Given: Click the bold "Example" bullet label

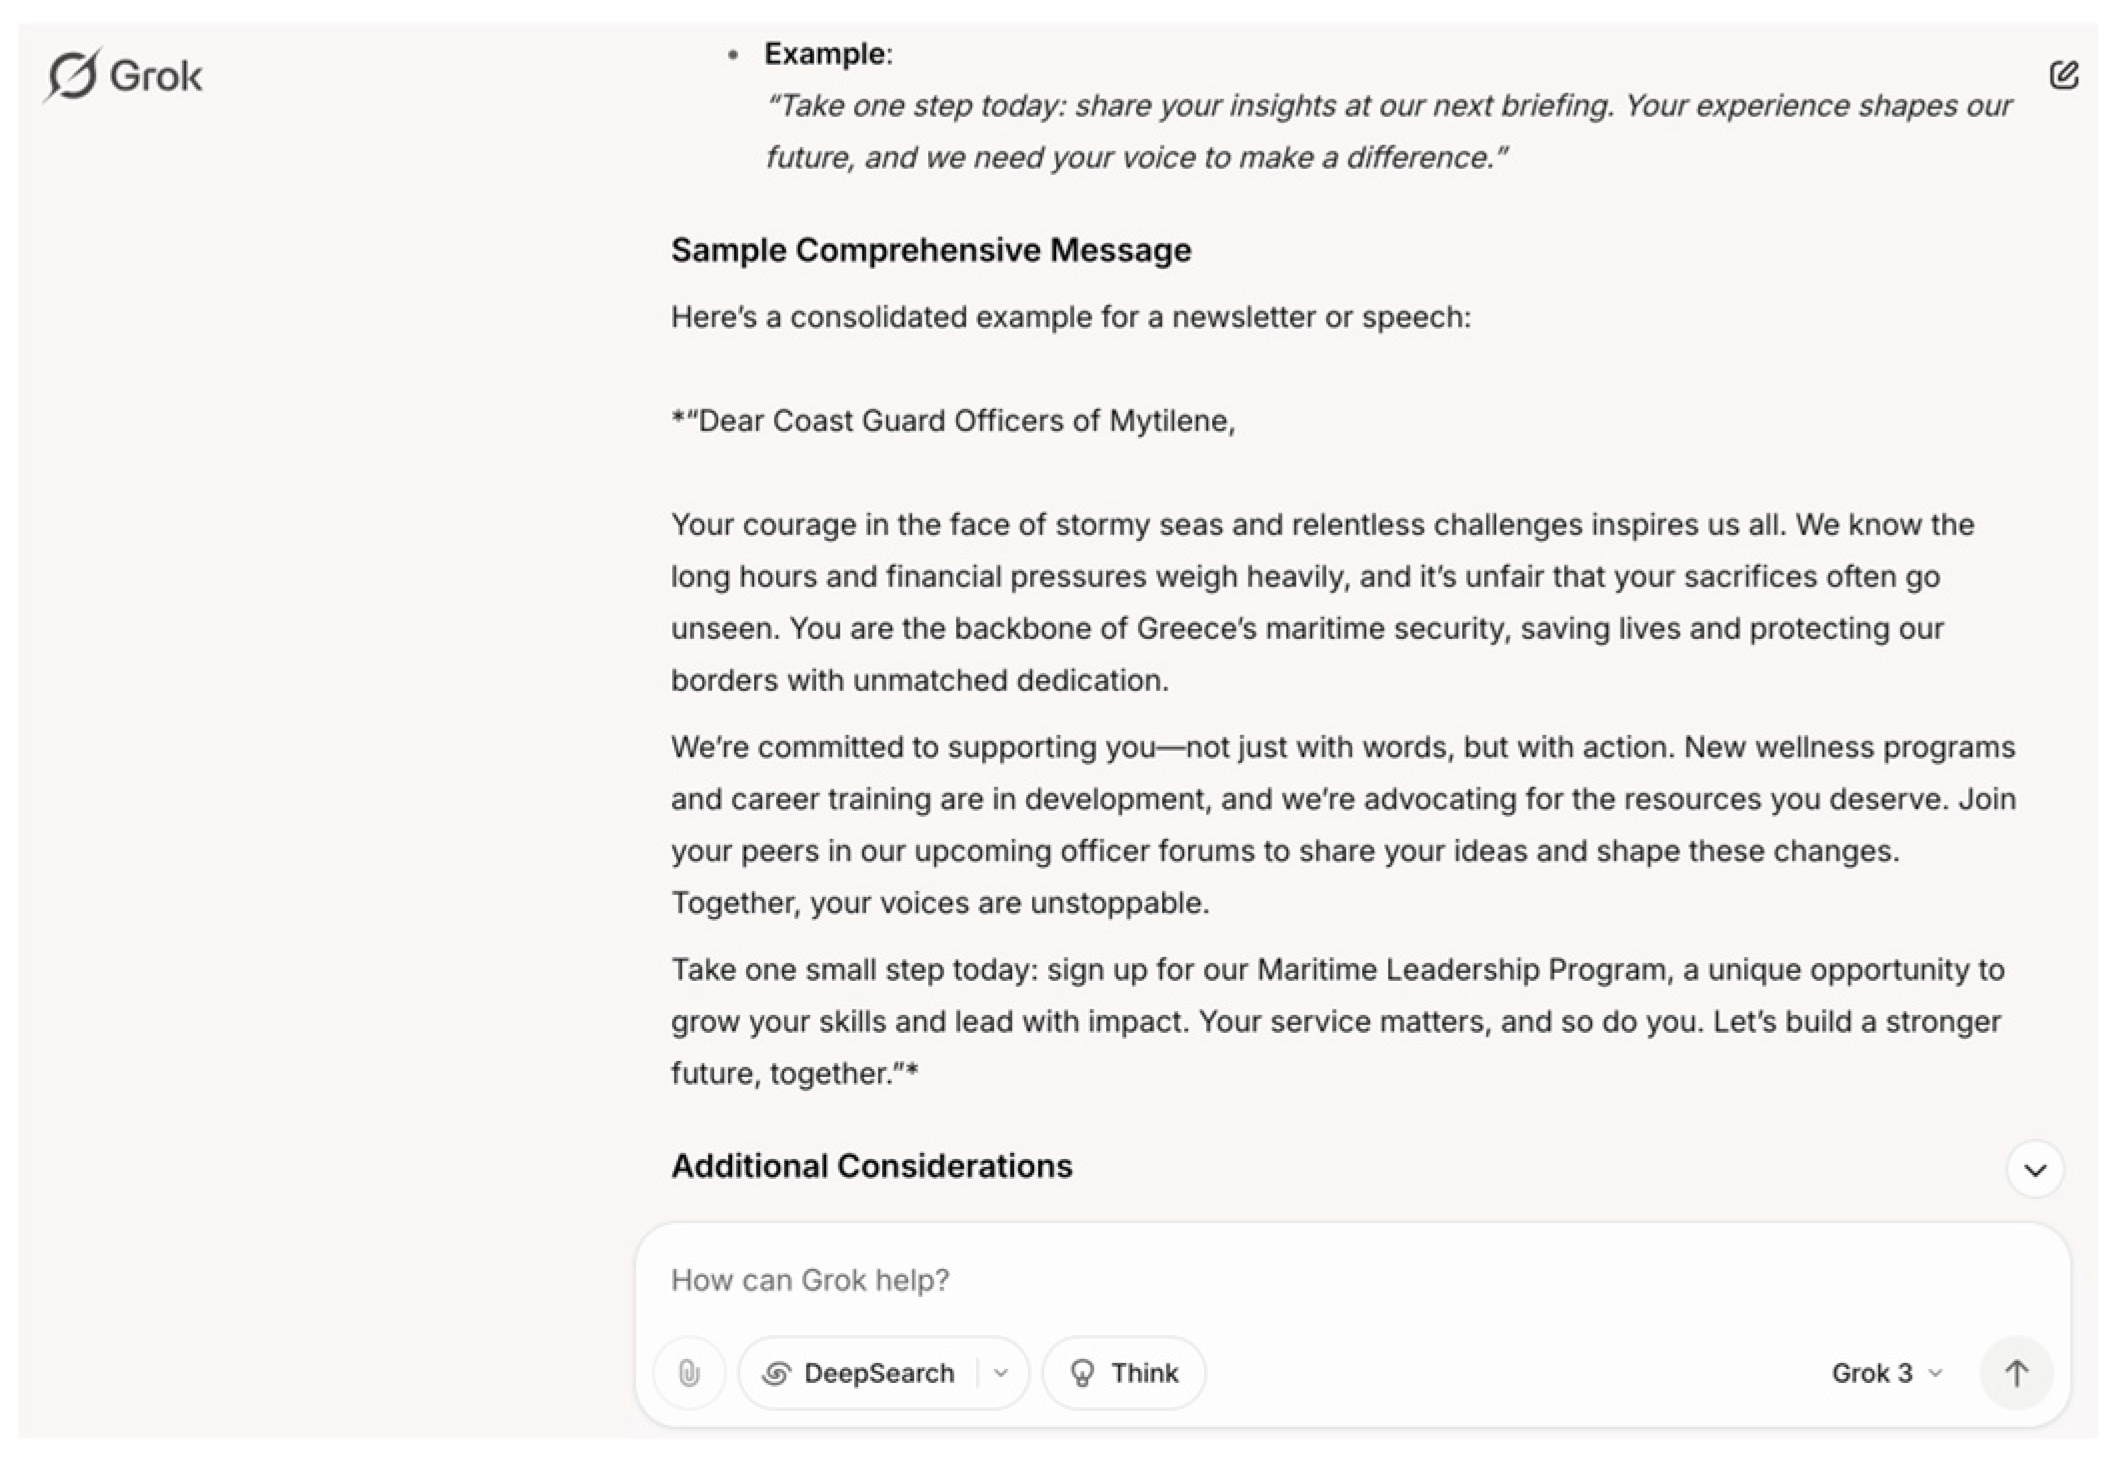Looking at the screenshot, I should pyautogui.click(x=826, y=54).
